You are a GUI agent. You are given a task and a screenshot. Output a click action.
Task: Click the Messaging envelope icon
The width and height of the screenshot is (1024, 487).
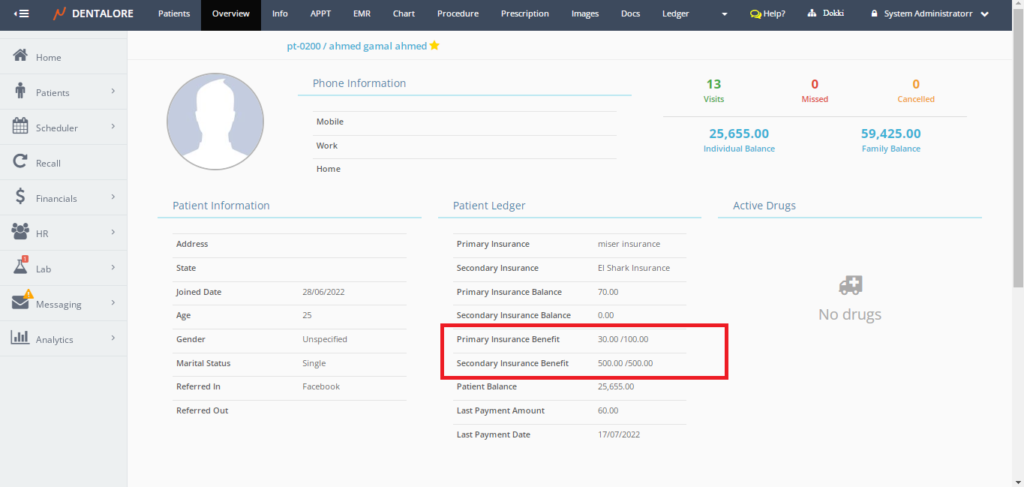[20, 302]
